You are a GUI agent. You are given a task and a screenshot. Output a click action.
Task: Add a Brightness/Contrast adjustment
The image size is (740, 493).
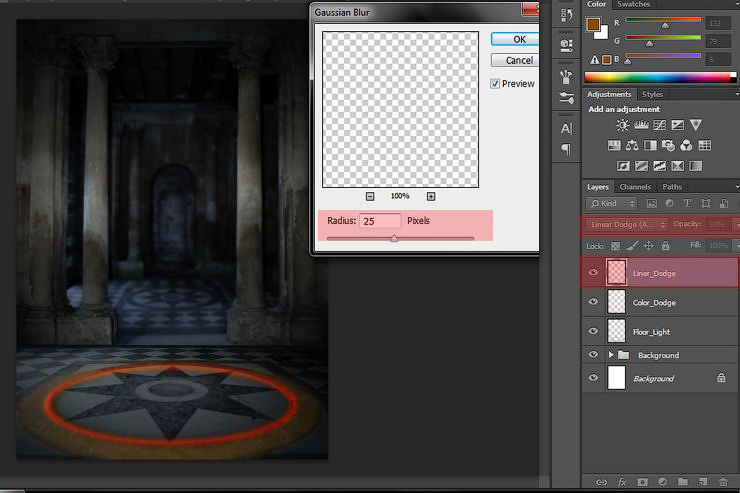tap(623, 125)
